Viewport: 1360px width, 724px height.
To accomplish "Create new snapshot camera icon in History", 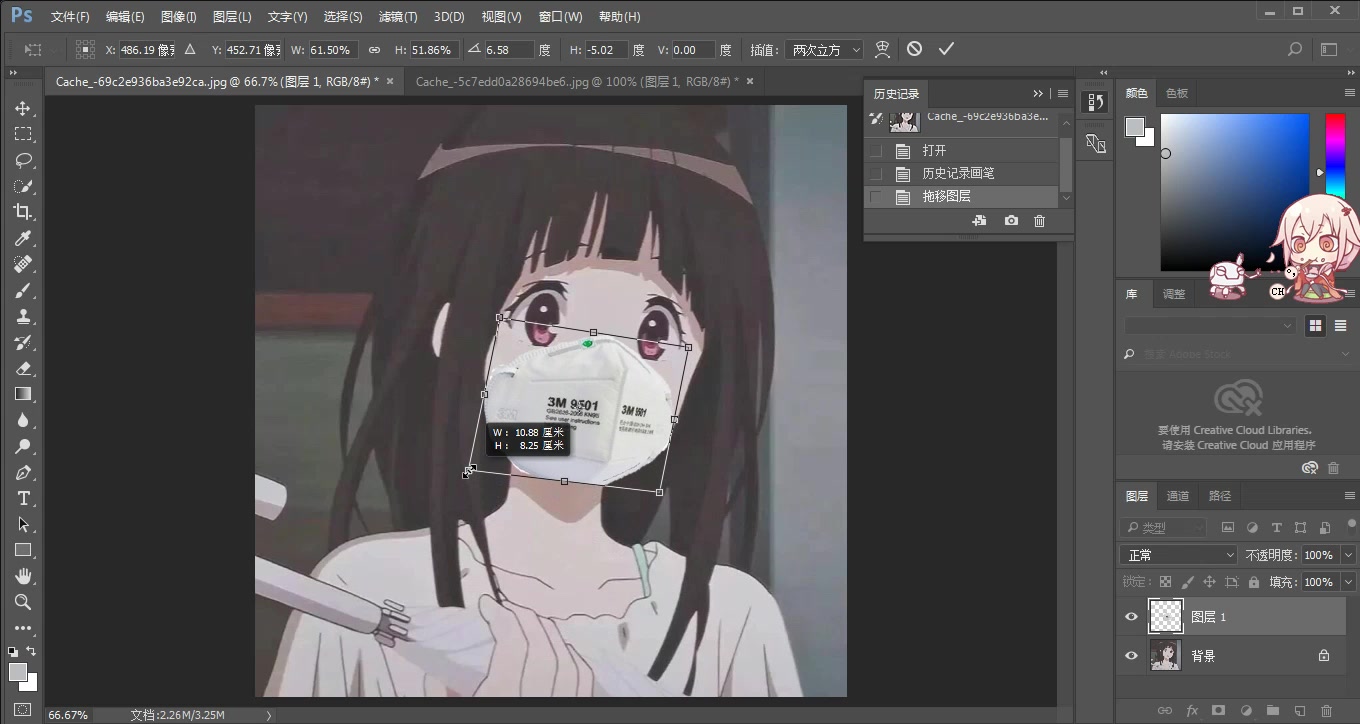I will coord(1011,220).
